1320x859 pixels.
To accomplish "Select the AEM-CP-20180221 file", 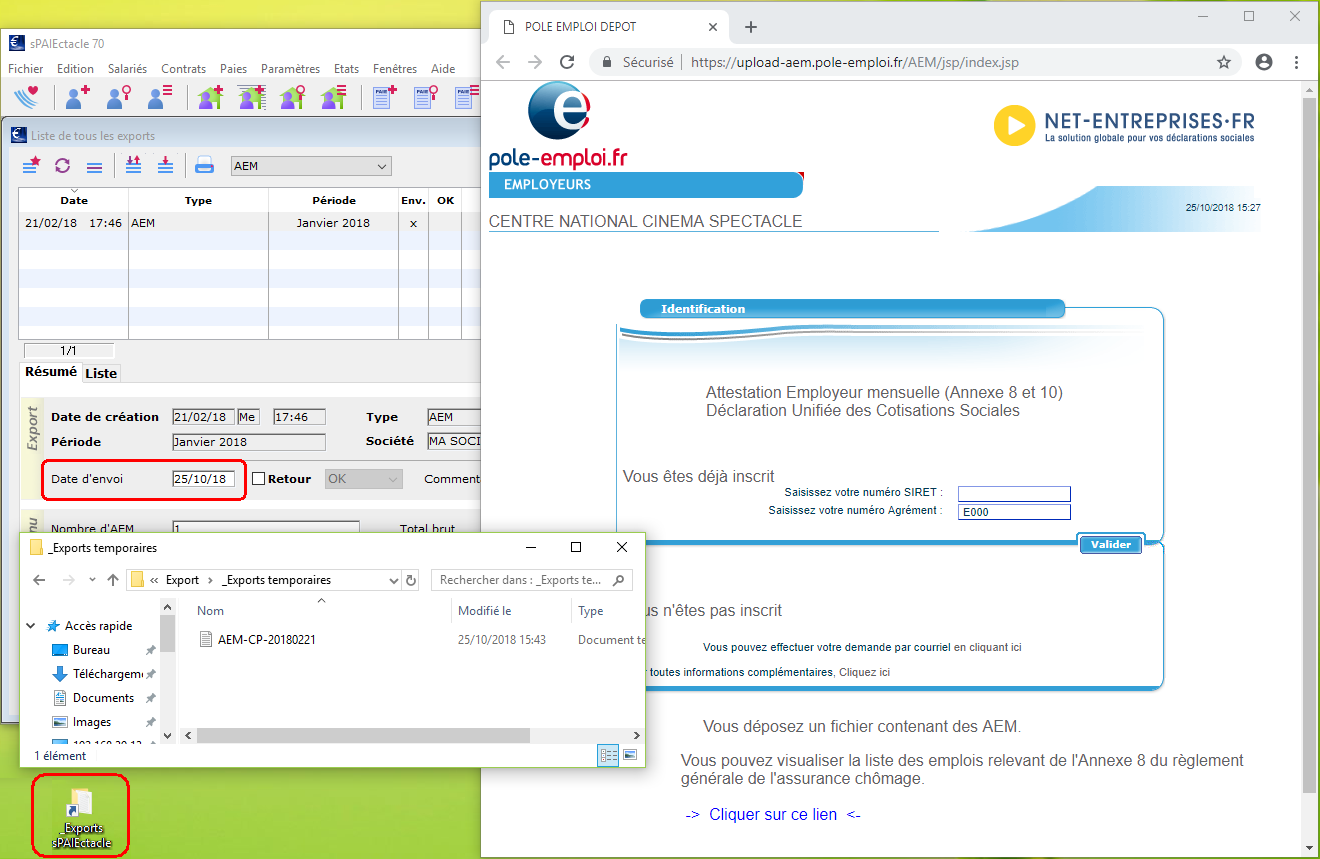I will pyautogui.click(x=266, y=639).
